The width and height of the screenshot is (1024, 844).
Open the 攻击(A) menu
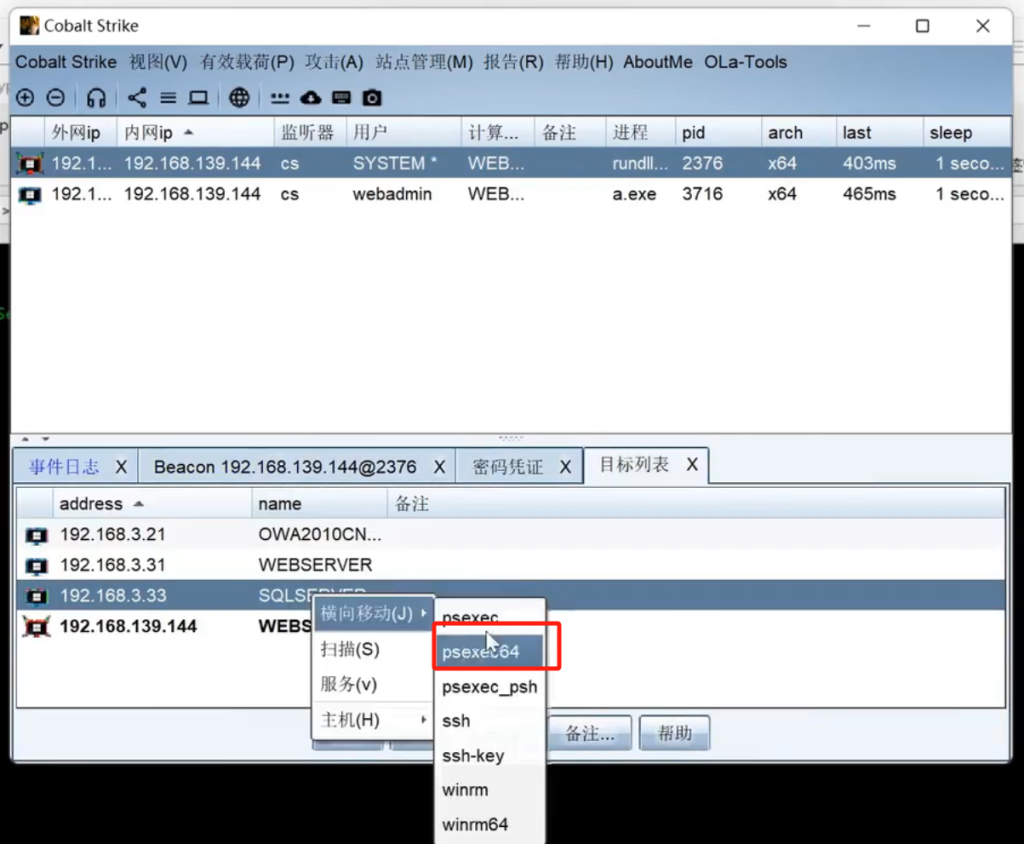click(x=334, y=62)
